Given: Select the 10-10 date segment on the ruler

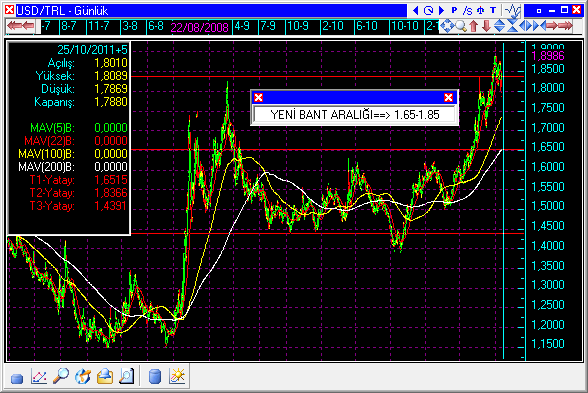Looking at the screenshot, I should [404, 26].
